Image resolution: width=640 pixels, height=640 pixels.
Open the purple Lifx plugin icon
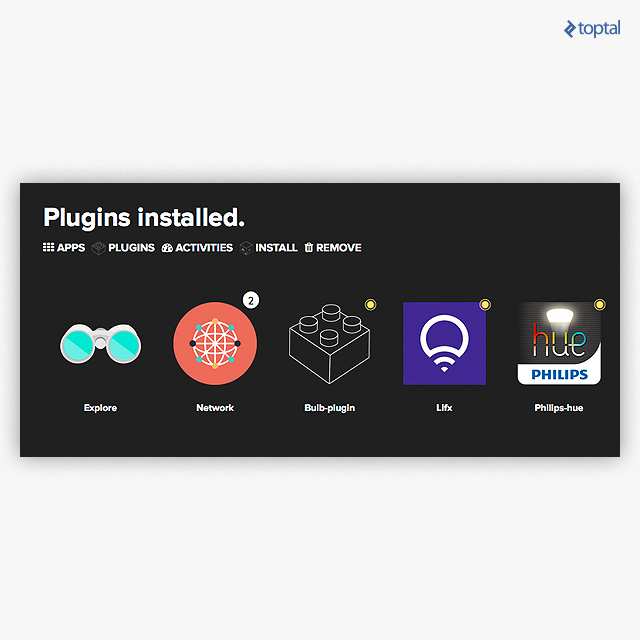click(x=444, y=343)
